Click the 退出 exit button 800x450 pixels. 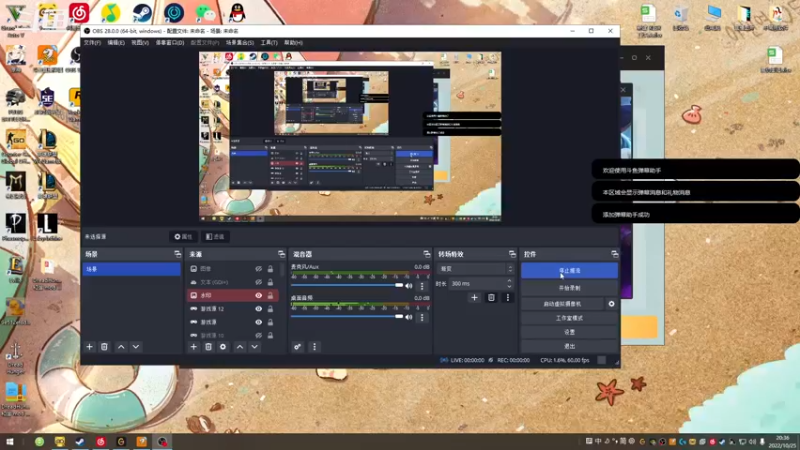point(569,346)
